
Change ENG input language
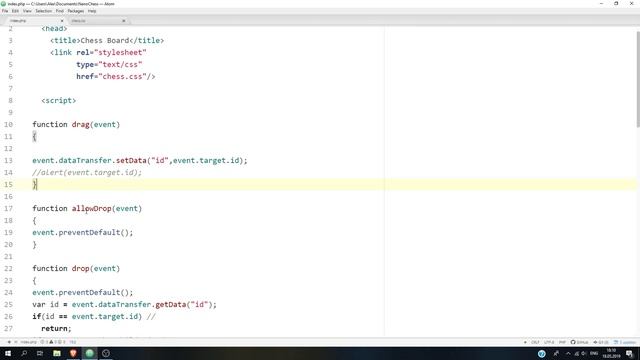[594, 353]
